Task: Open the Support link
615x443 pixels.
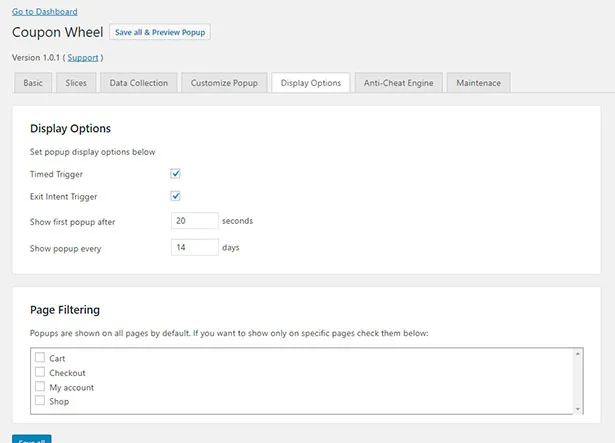Action: (83, 58)
